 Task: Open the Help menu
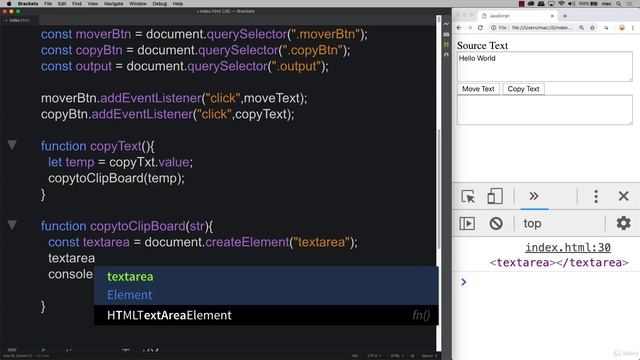click(x=178, y=4)
